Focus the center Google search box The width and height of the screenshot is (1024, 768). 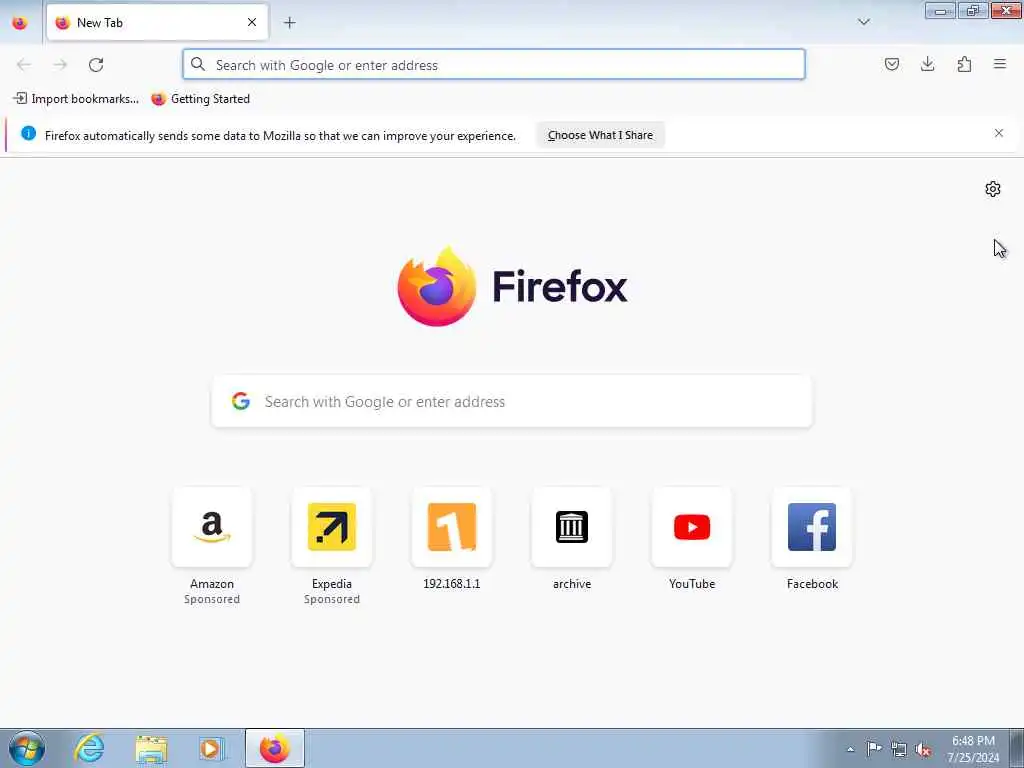pyautogui.click(x=512, y=402)
